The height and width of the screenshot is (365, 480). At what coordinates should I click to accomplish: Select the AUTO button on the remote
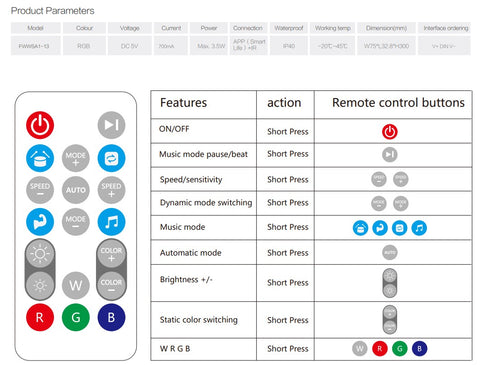pyautogui.click(x=76, y=190)
